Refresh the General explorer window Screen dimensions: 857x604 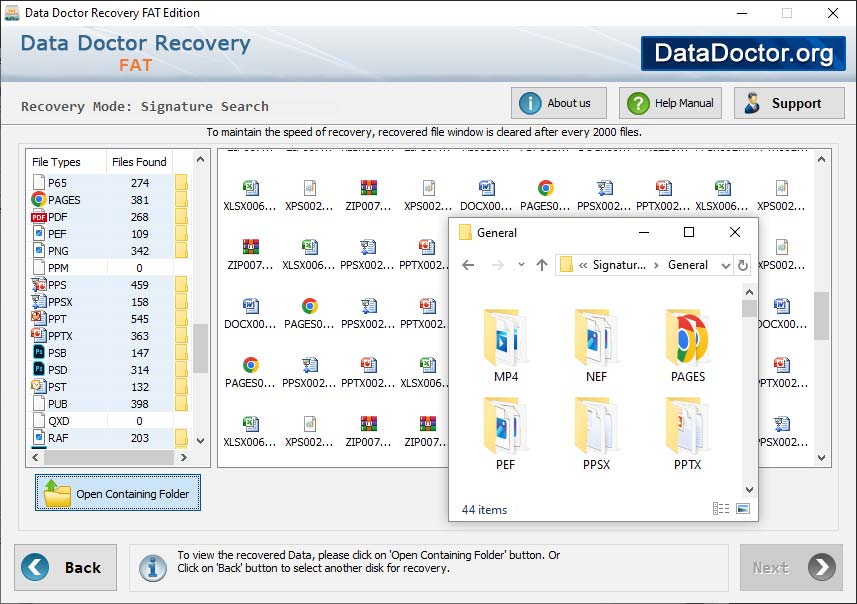742,265
